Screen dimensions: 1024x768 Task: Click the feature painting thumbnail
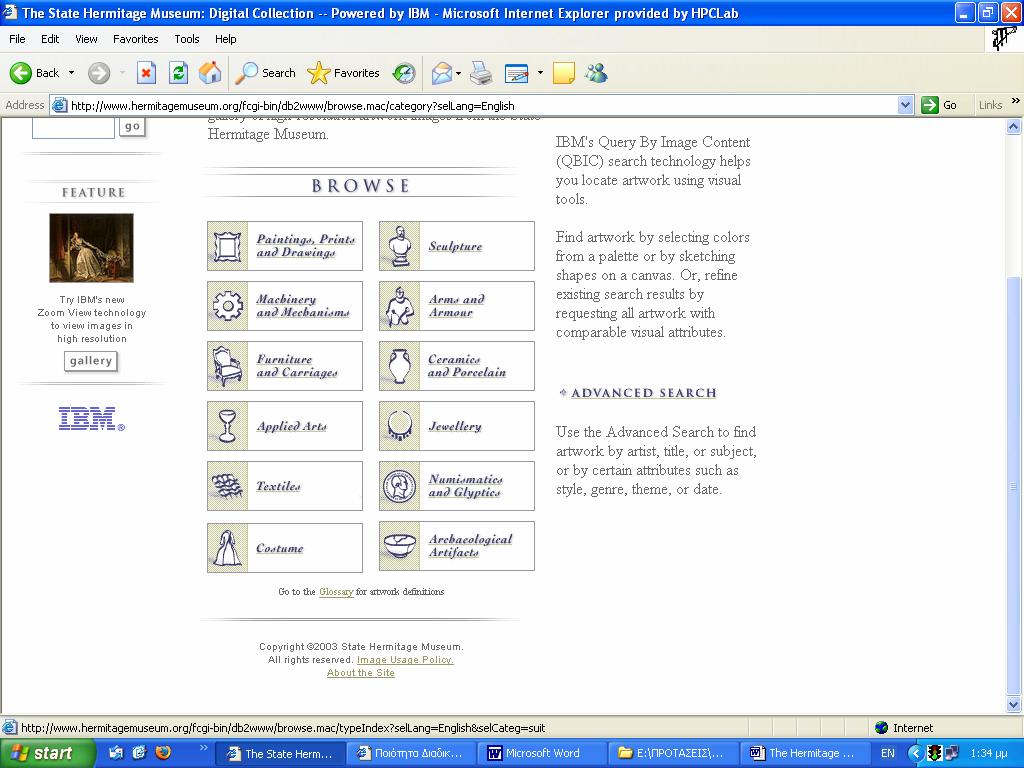tap(91, 248)
